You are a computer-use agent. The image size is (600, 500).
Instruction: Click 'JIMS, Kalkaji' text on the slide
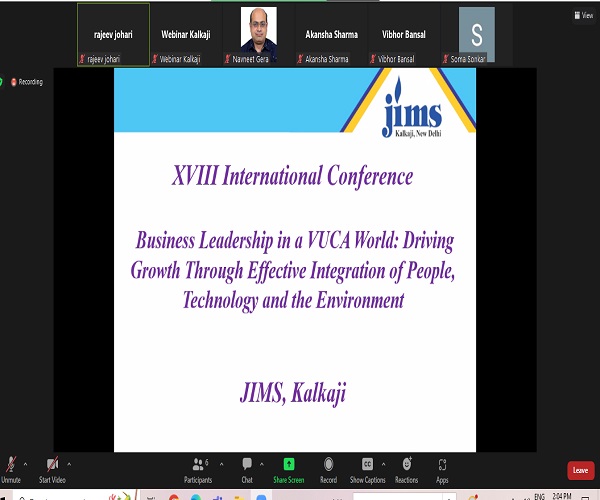pos(293,393)
